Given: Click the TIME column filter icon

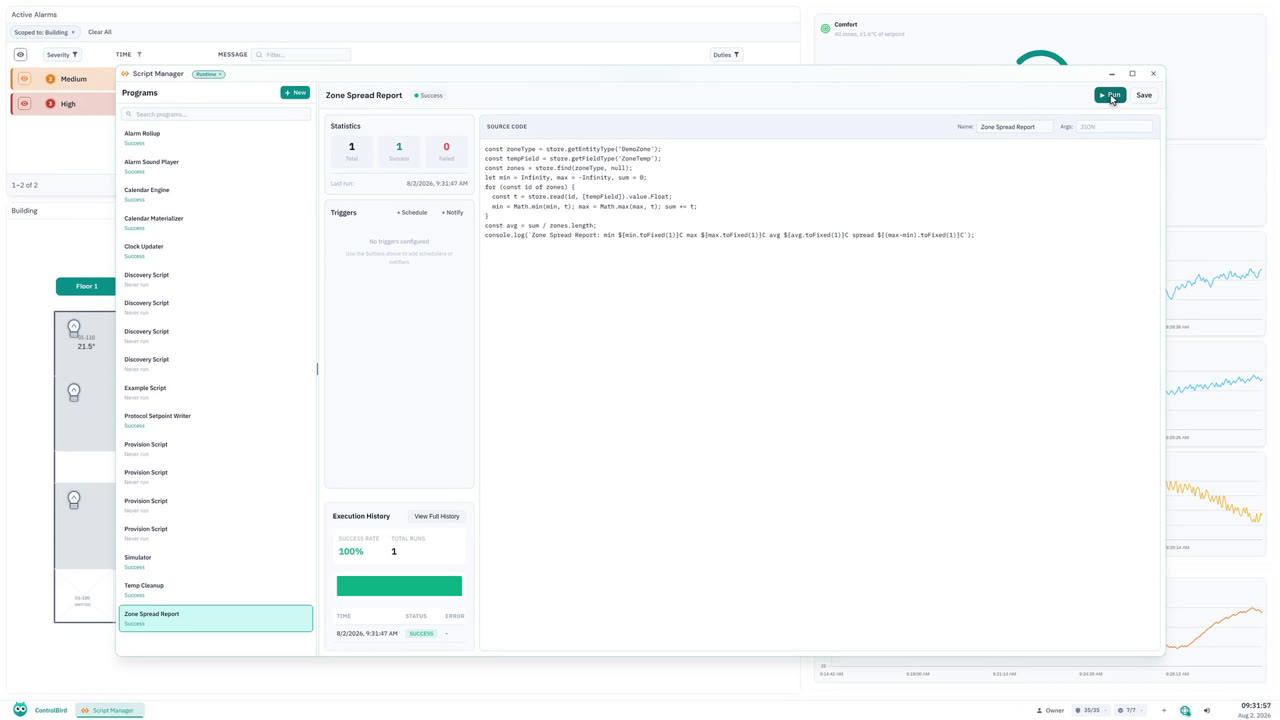Looking at the screenshot, I should pos(139,55).
